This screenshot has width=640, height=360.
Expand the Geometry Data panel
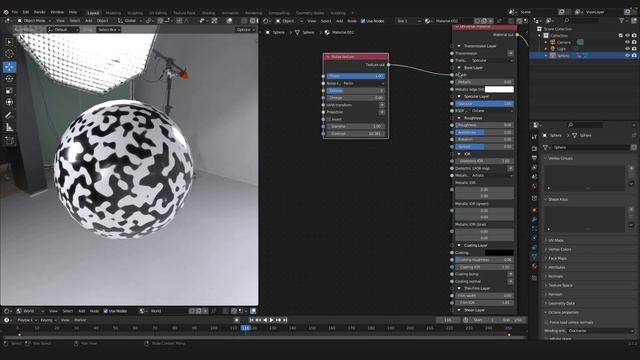561,303
